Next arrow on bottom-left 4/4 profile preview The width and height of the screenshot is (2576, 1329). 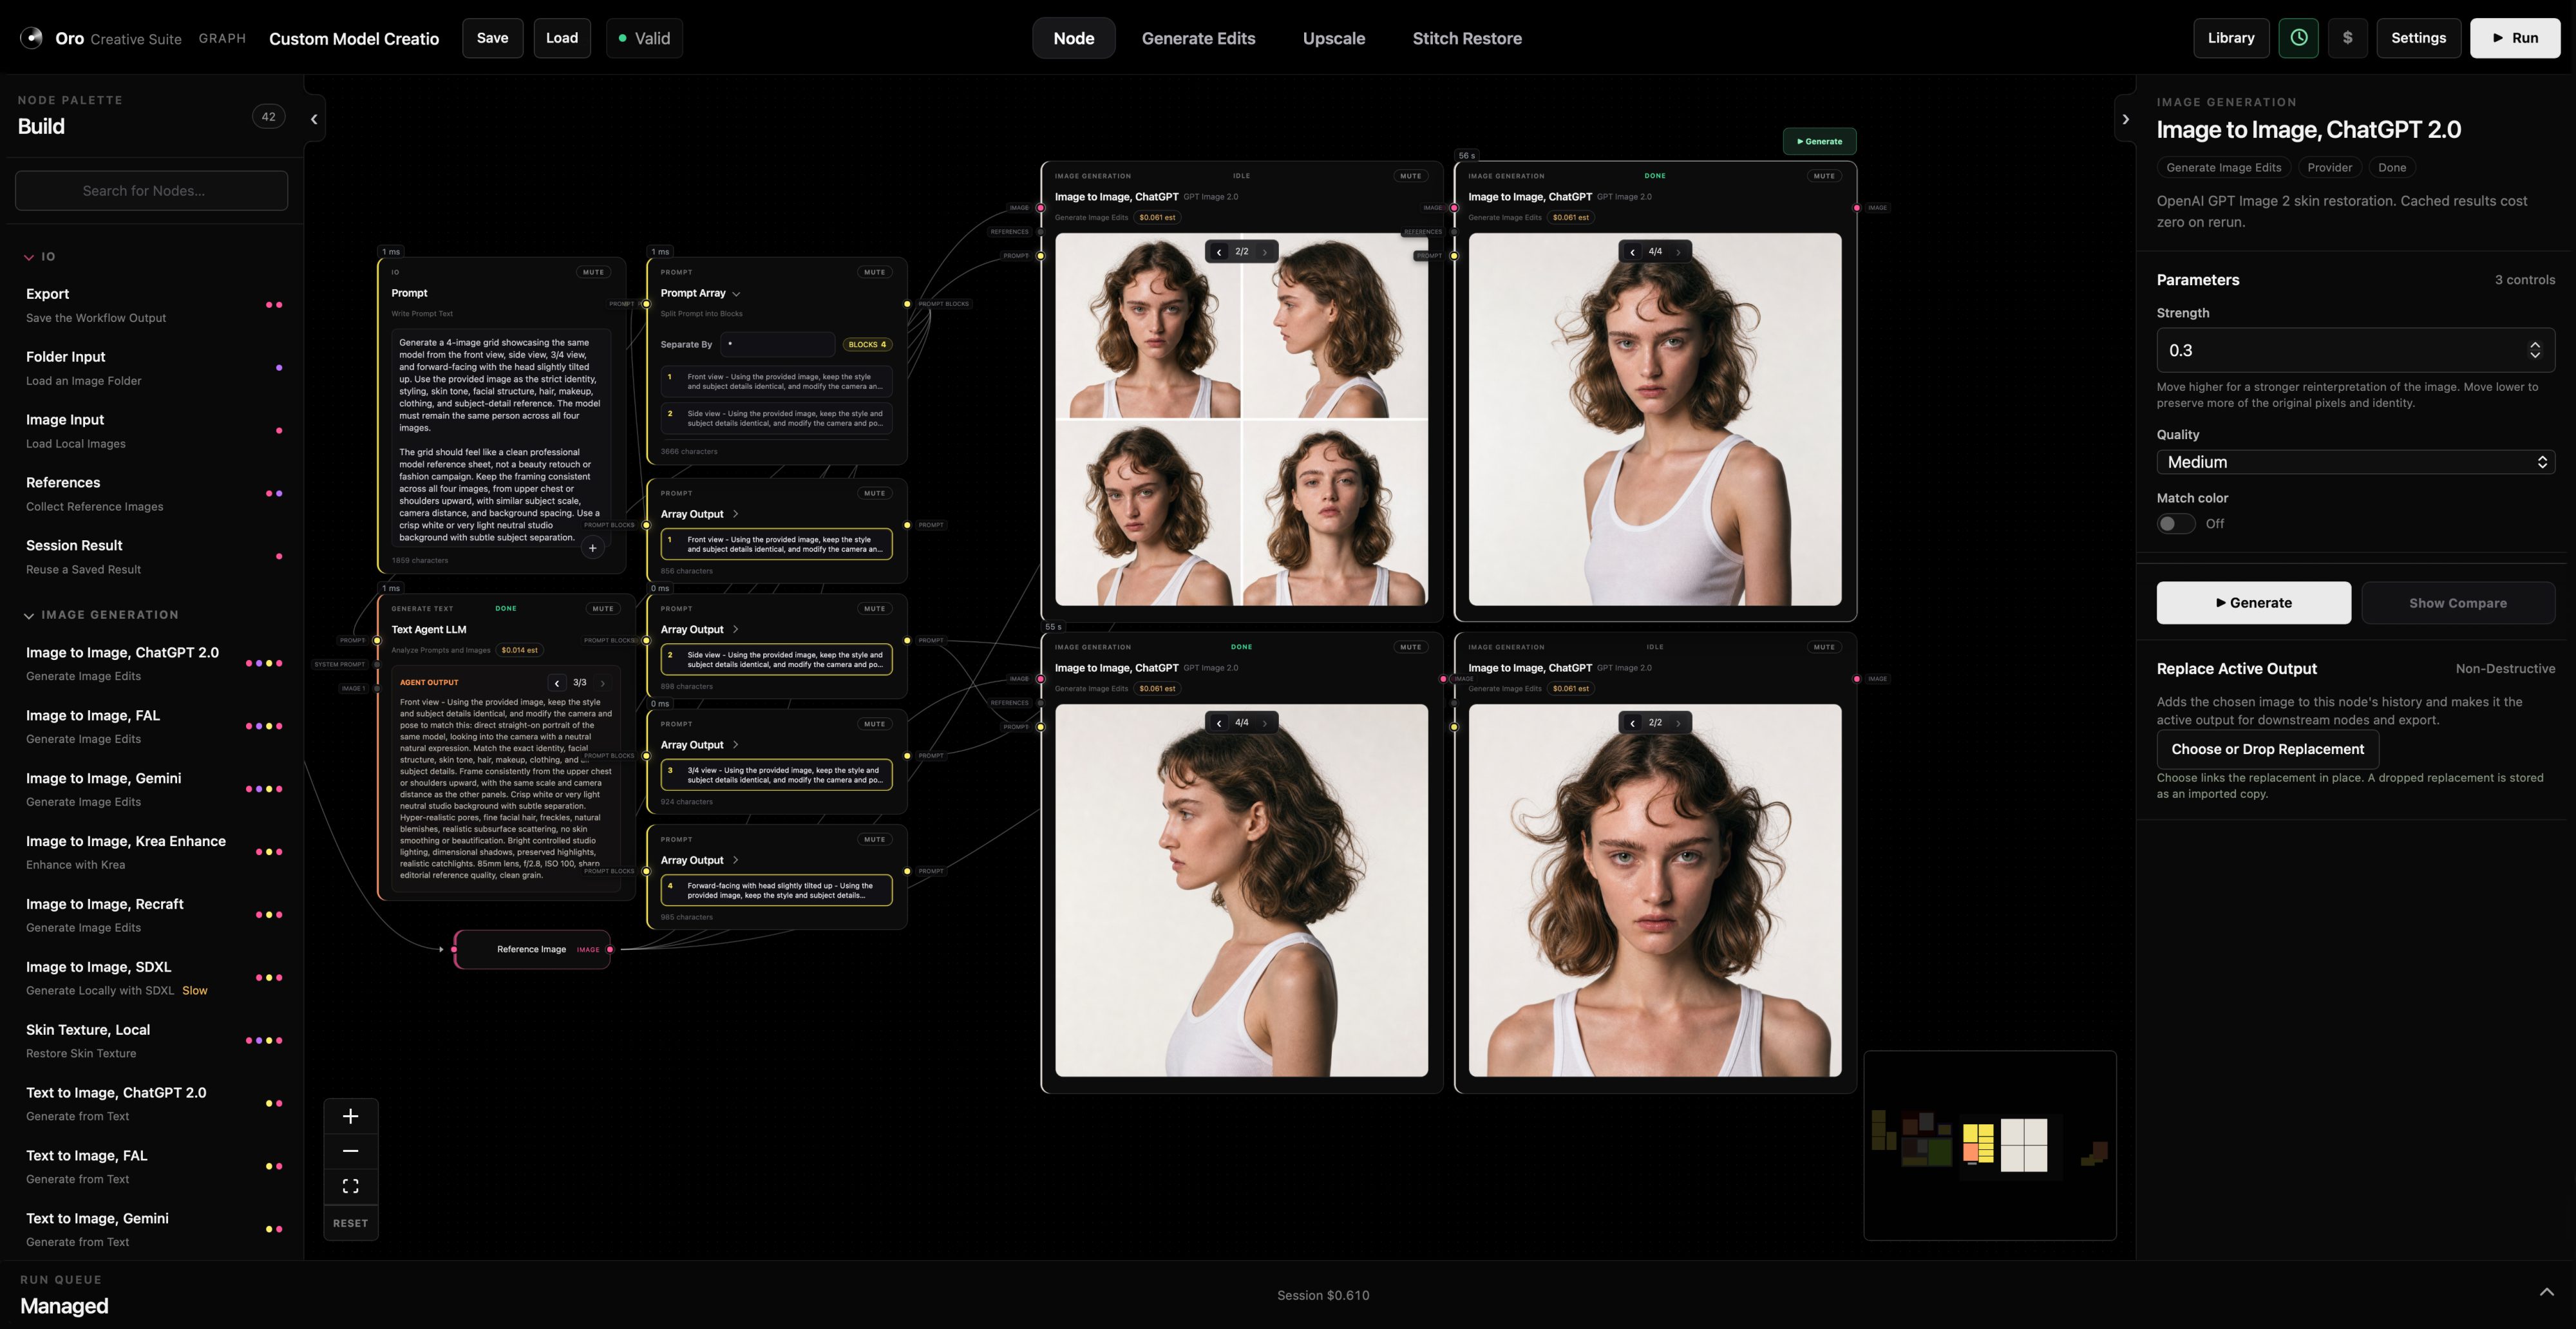point(1265,723)
